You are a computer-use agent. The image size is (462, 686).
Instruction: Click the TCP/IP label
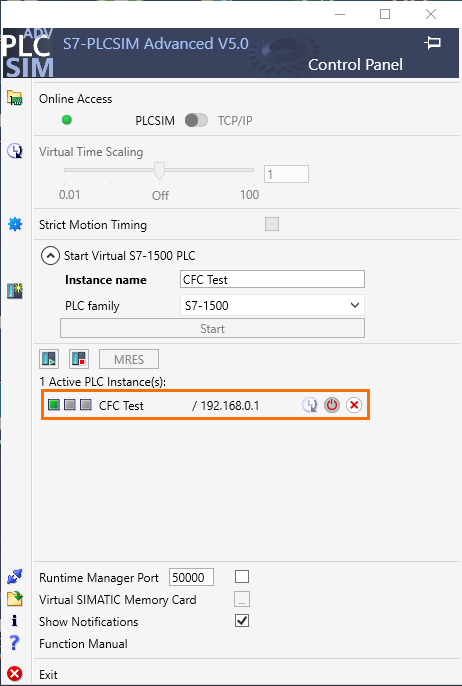(235, 121)
